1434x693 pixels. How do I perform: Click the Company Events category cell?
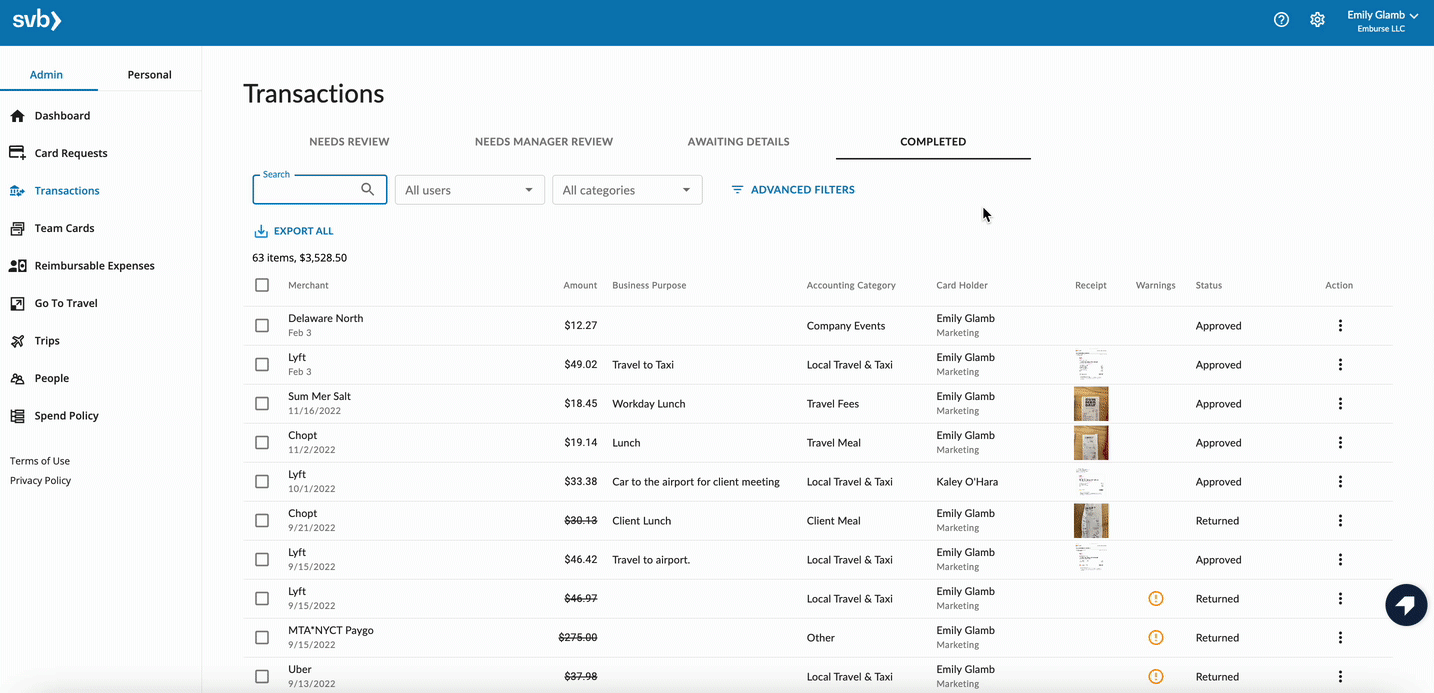[846, 326]
